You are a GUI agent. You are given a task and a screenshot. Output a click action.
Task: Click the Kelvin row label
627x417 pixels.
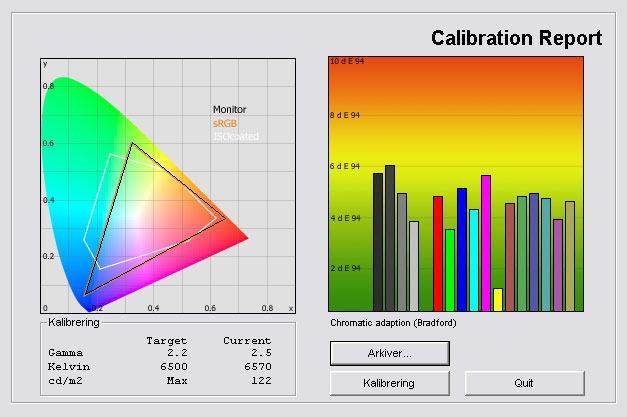[x=69, y=367]
